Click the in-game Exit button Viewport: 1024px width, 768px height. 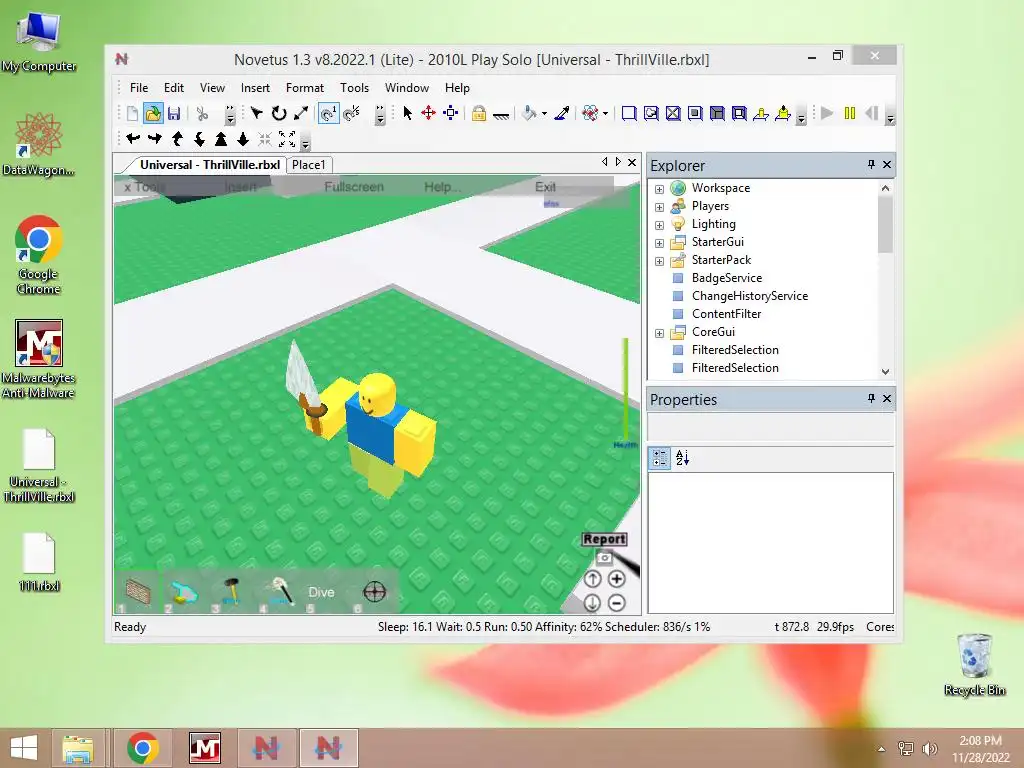point(545,187)
